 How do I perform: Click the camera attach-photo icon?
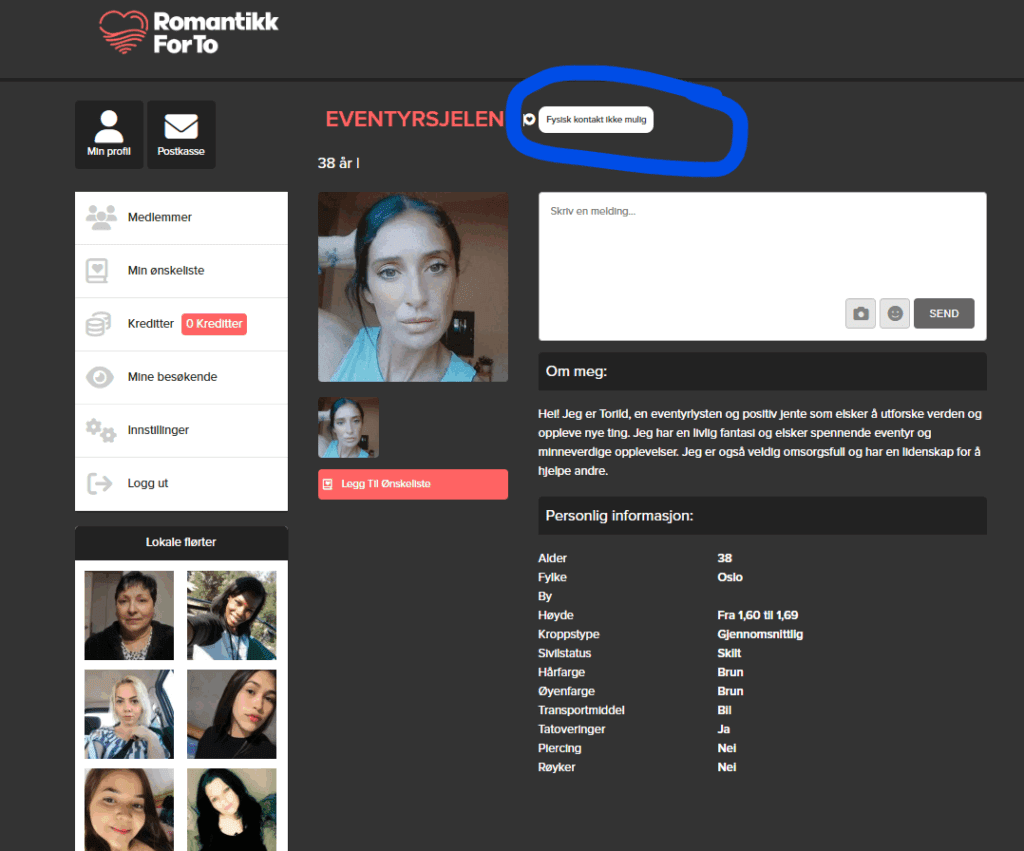(861, 313)
